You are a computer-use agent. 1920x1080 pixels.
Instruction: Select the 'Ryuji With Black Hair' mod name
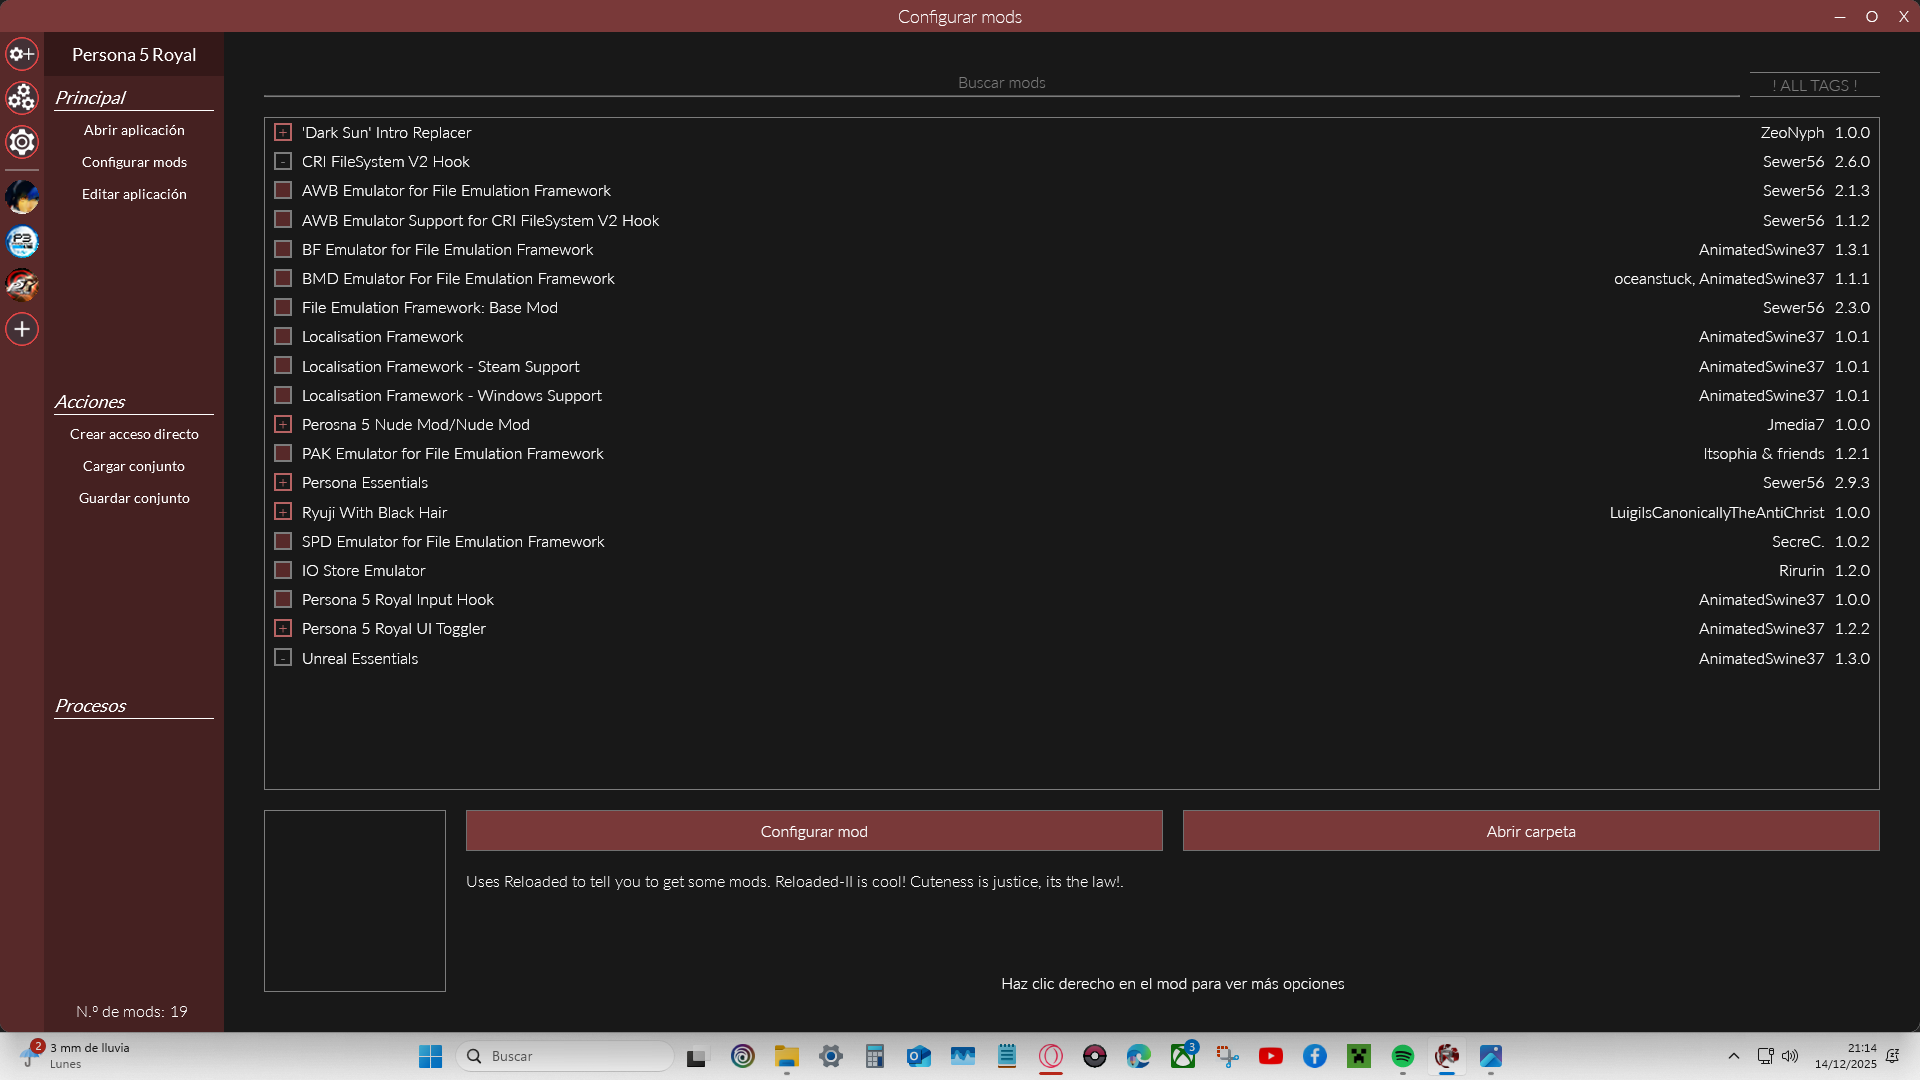coord(374,512)
